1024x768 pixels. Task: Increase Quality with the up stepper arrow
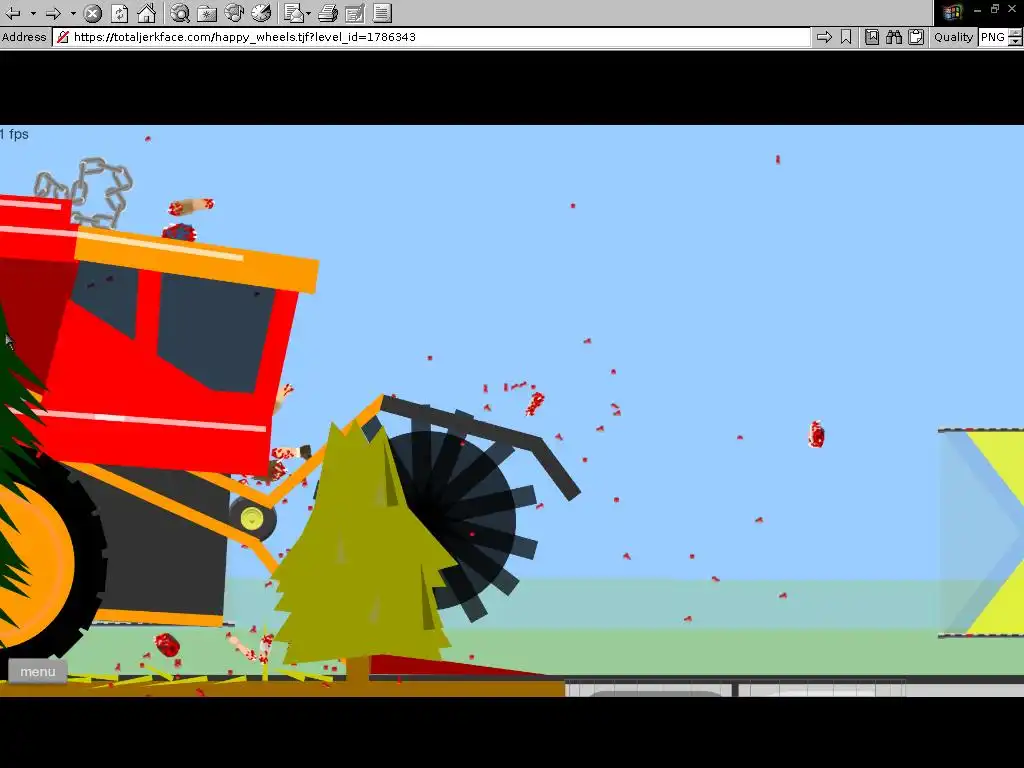[x=1016, y=33]
